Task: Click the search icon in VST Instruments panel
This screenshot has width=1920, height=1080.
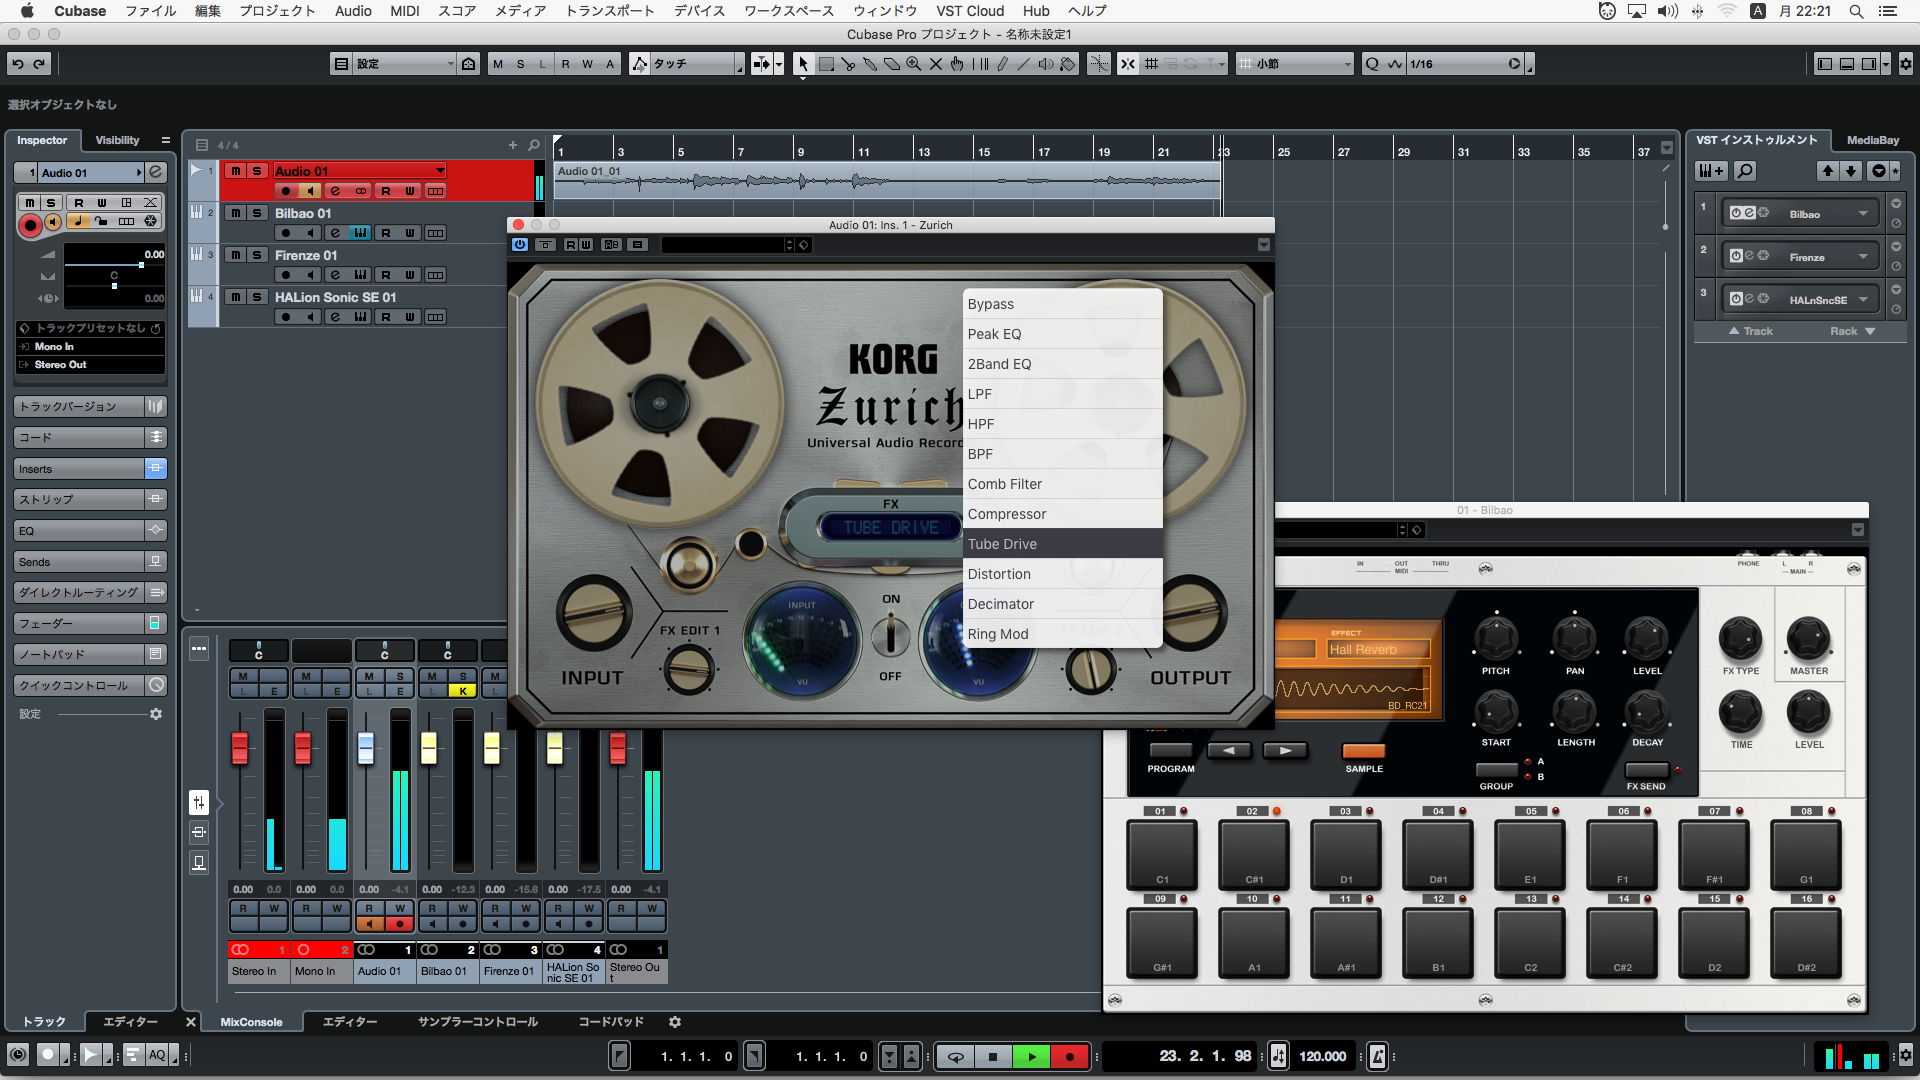Action: [x=1745, y=171]
